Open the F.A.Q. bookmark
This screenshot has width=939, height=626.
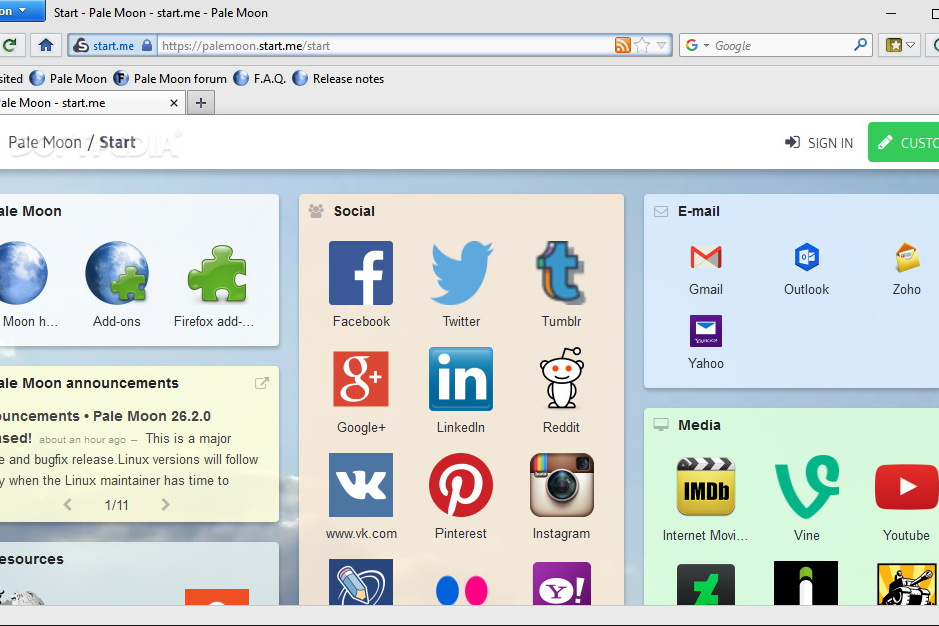point(259,78)
